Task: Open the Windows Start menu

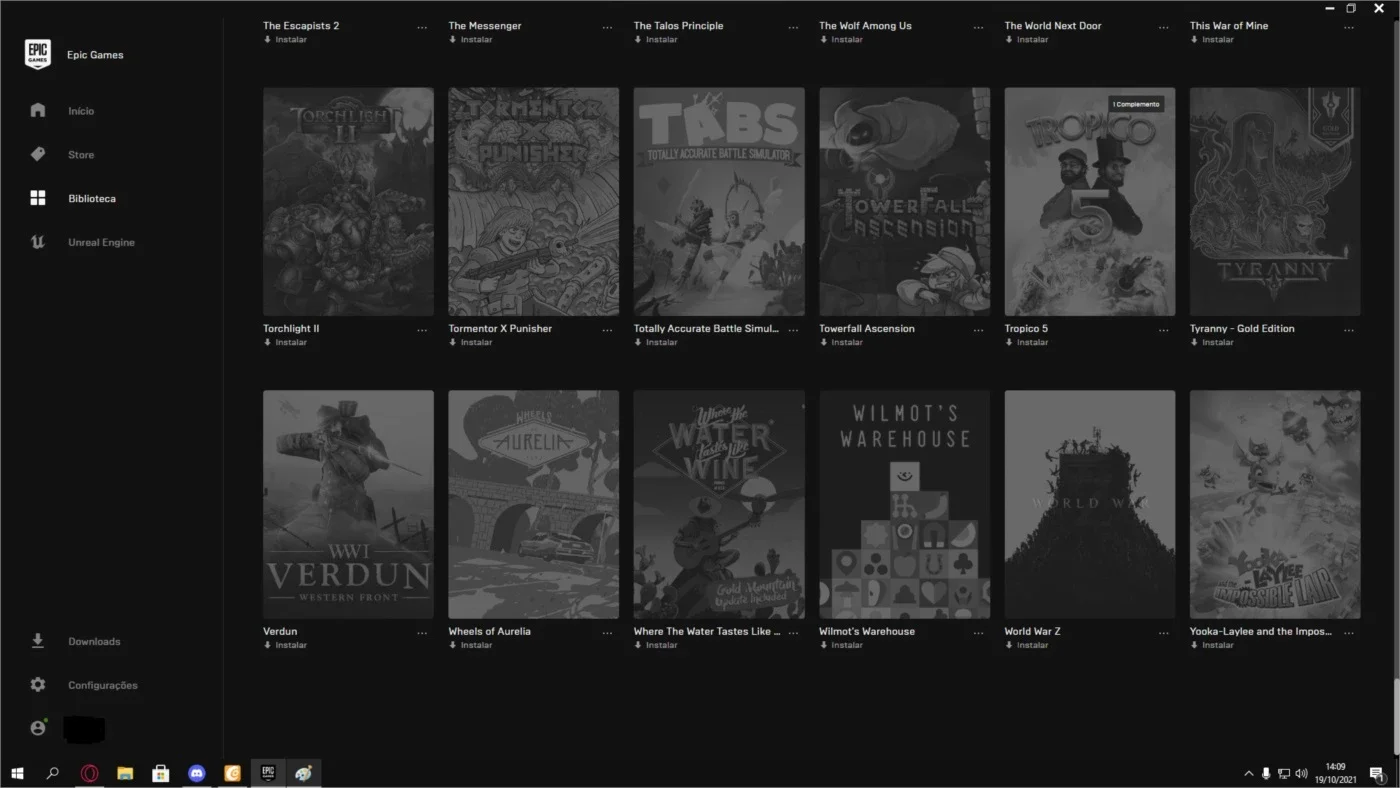Action: pyautogui.click(x=17, y=773)
